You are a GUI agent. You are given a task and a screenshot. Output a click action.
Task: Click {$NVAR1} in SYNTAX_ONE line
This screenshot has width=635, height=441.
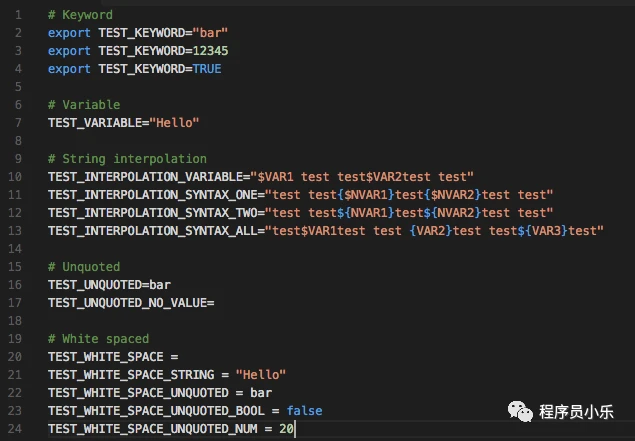click(366, 195)
